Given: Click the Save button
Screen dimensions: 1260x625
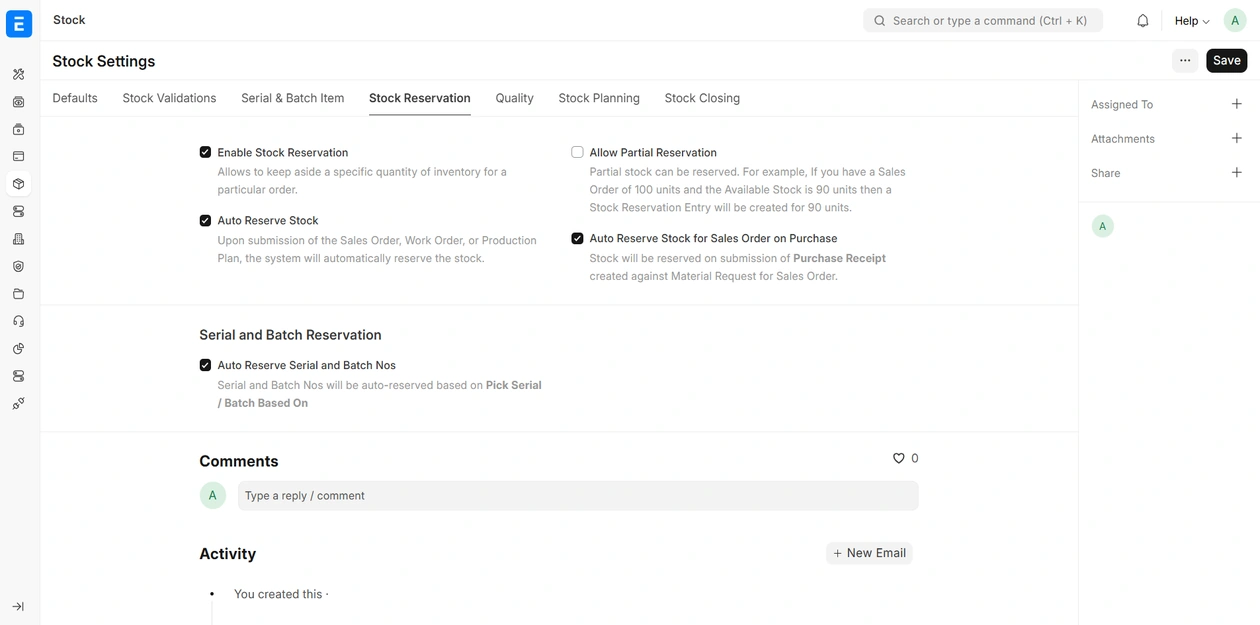Looking at the screenshot, I should coord(1226,61).
